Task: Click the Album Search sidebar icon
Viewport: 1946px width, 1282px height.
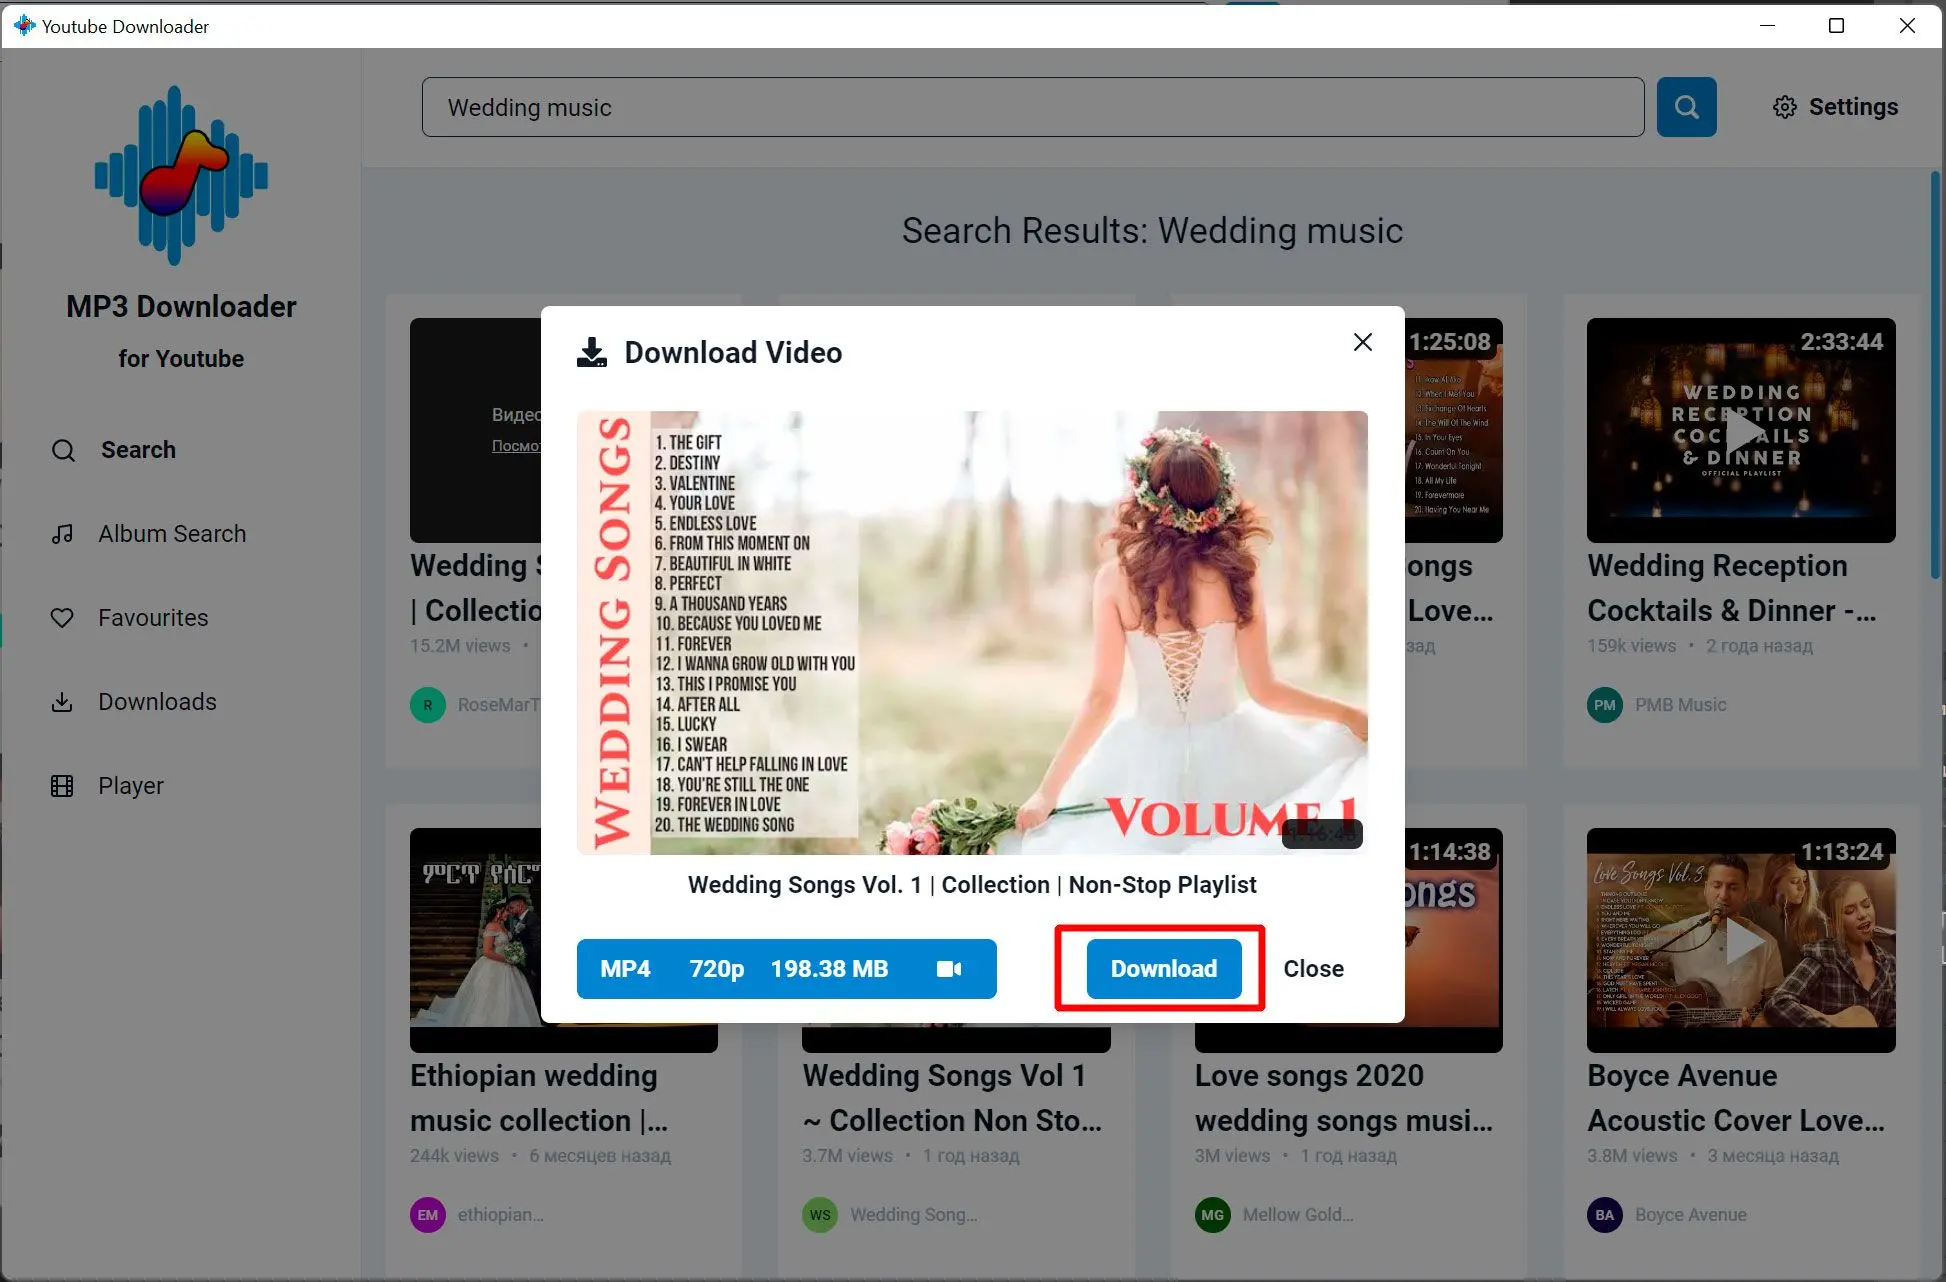Action: [63, 534]
